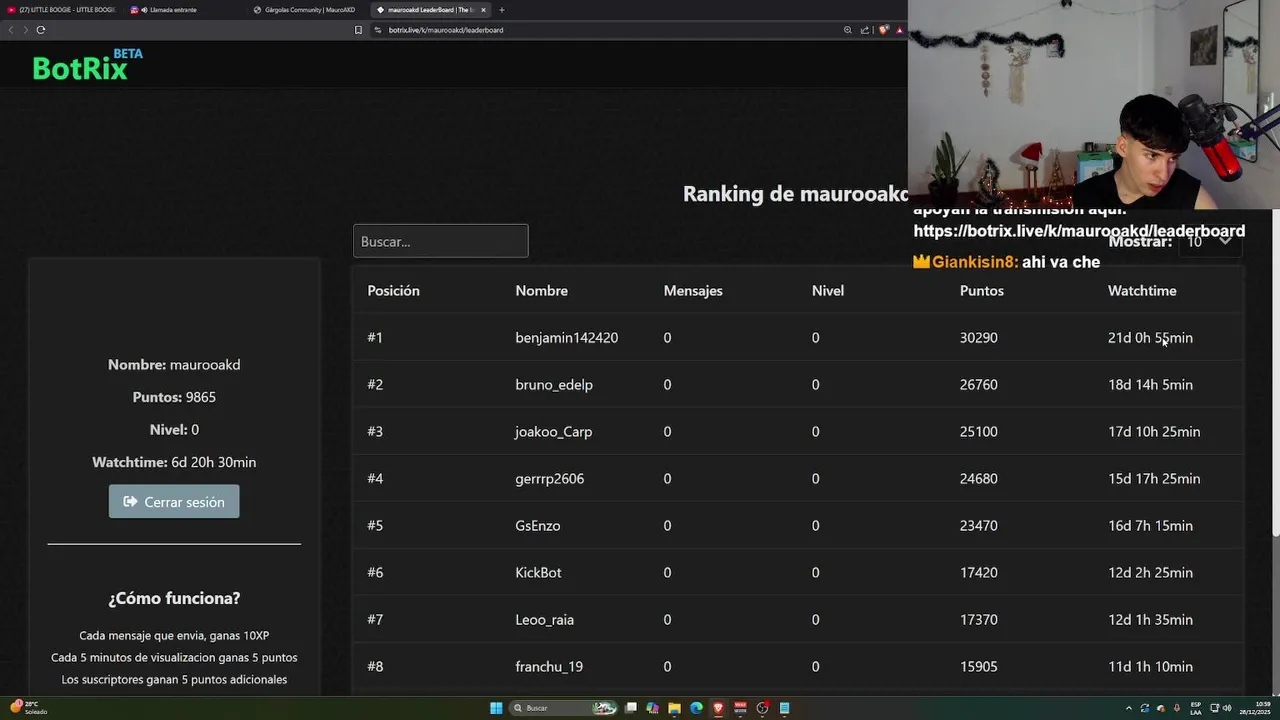Click the share icon in address bar
The width and height of the screenshot is (1280, 720).
pos(865,30)
